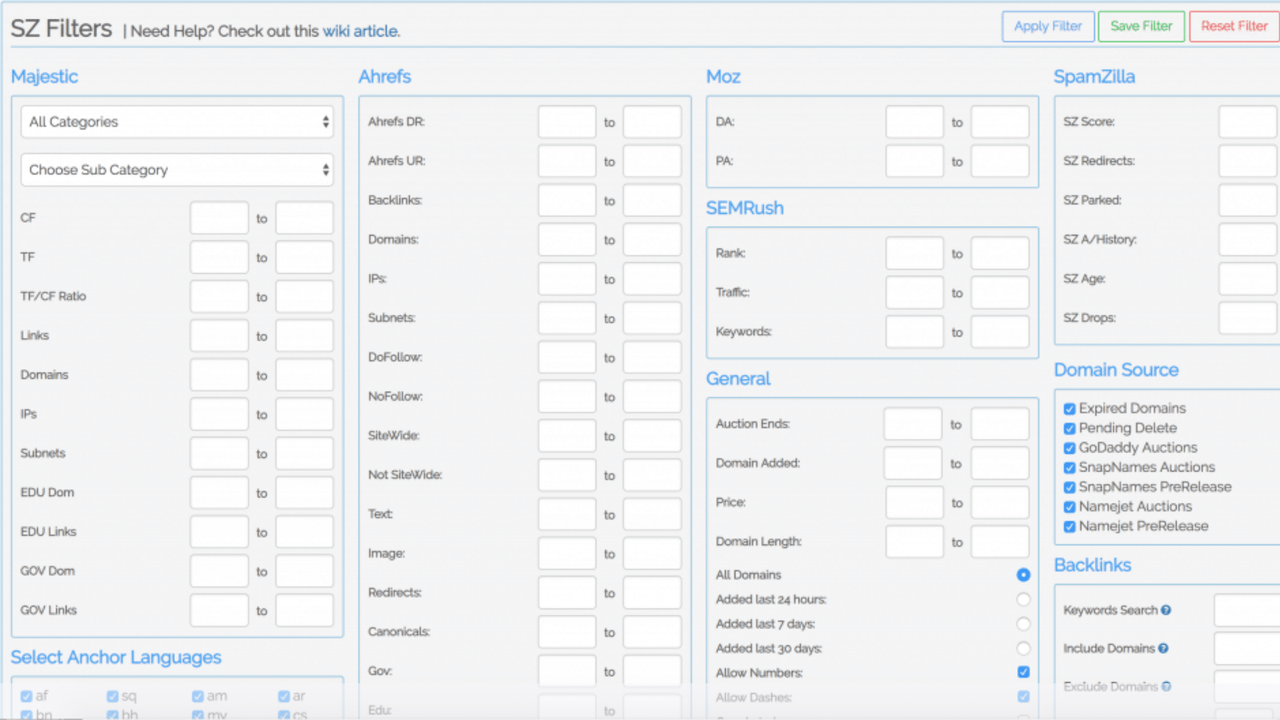Uncheck the Pending Delete checkbox
Screen dimensions: 1280x720
[x=1070, y=428]
